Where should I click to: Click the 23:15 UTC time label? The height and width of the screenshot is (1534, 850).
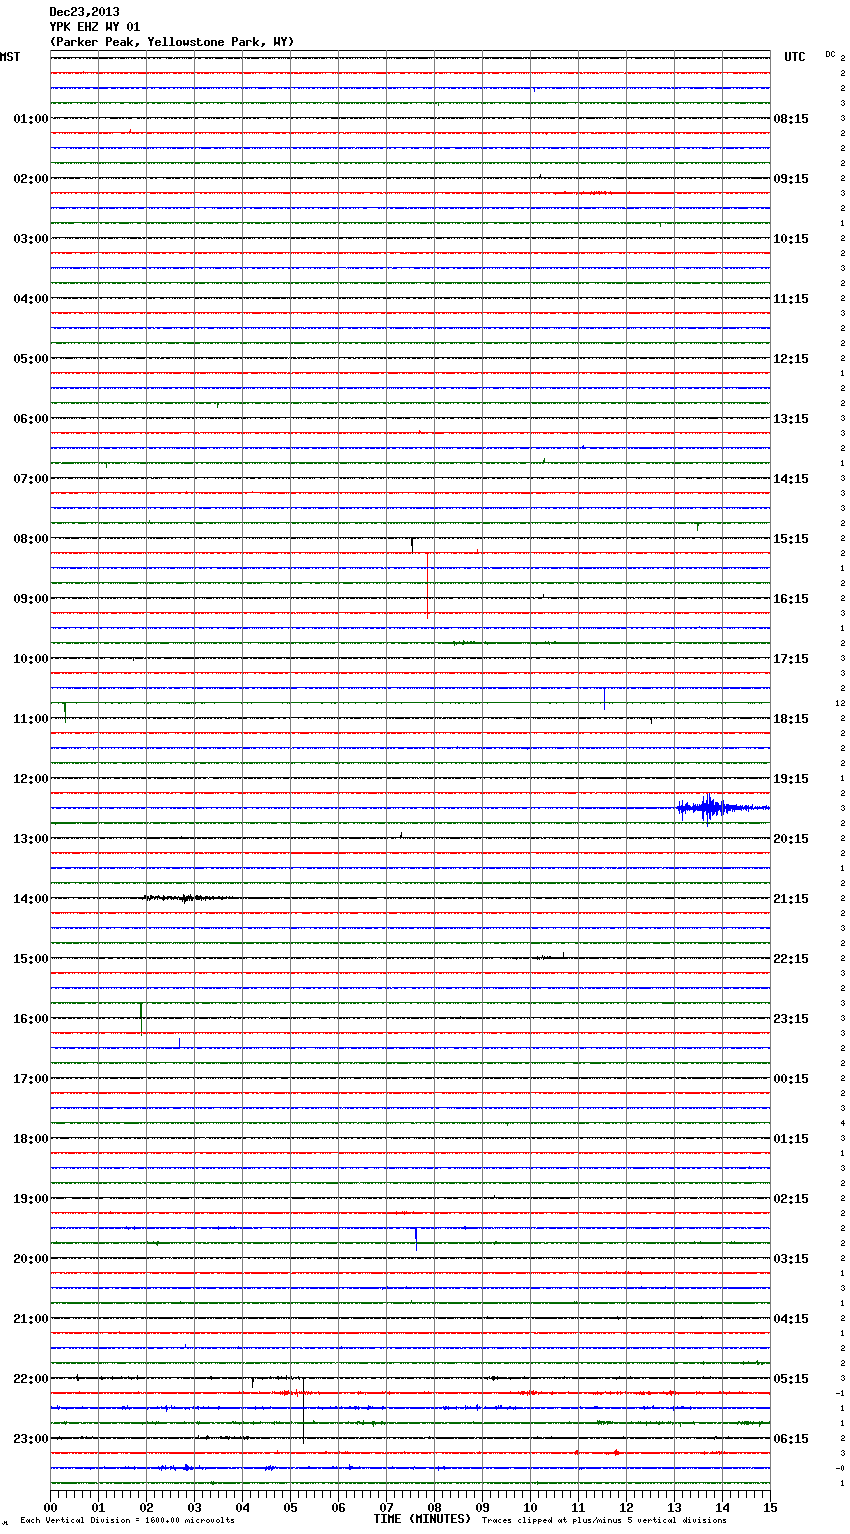791,1019
